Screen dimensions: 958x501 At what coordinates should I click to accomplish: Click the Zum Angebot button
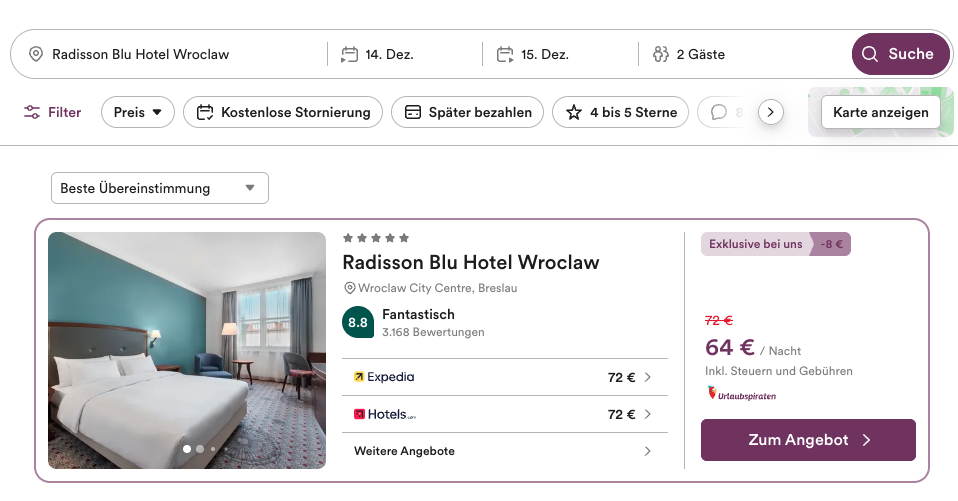point(808,440)
